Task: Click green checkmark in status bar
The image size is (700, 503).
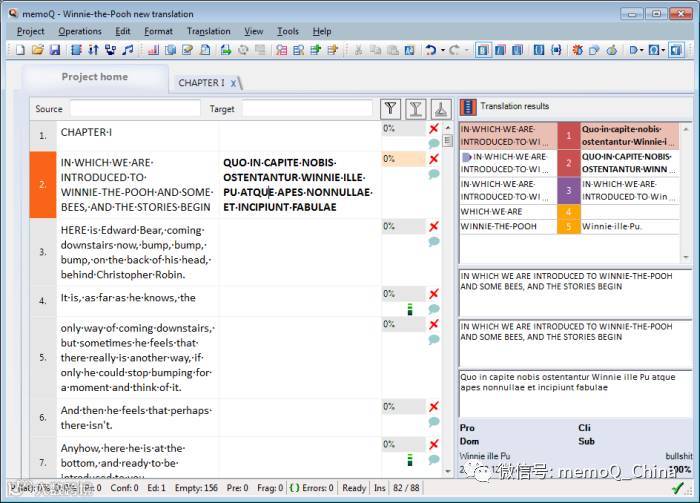Action: click(678, 488)
